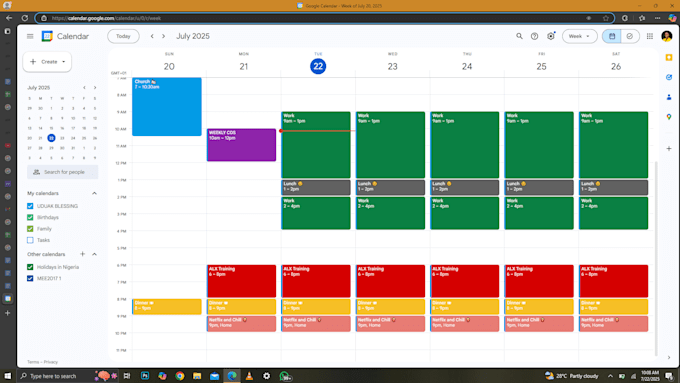Open the Terms link
This screenshot has width=680, height=383.
coord(33,362)
